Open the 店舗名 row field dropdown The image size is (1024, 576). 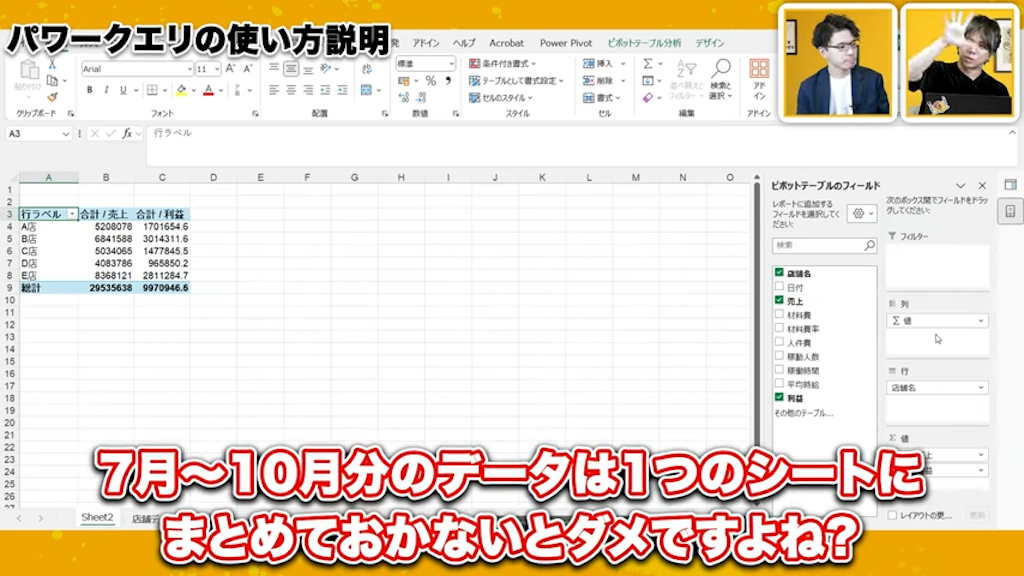coord(981,387)
